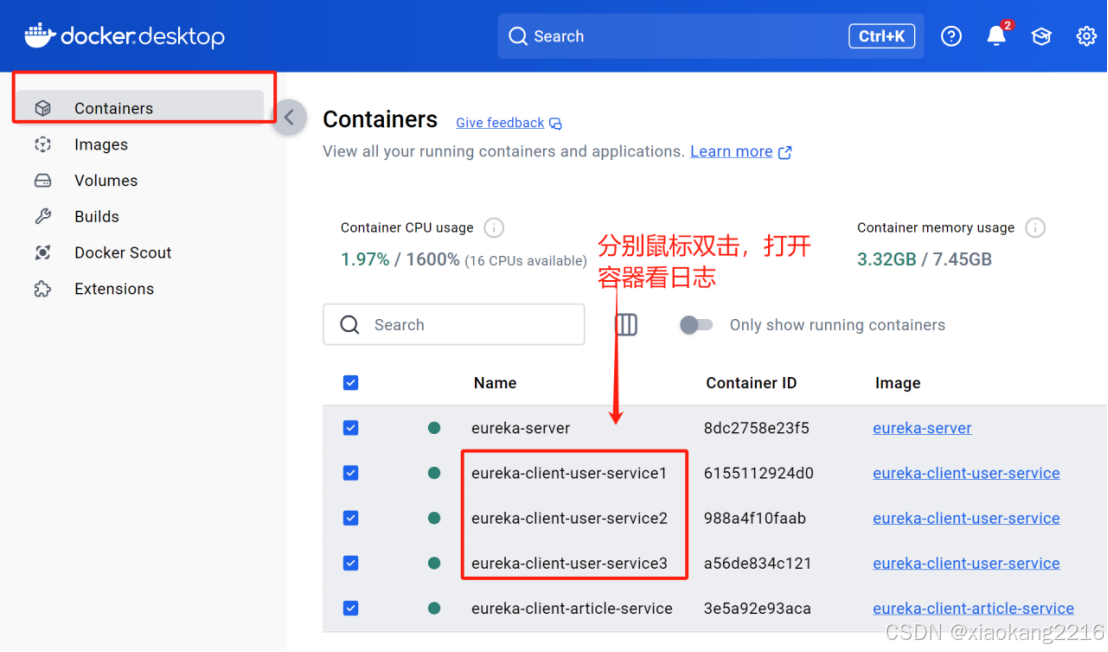Collapse the sidebar with the chevron
The width and height of the screenshot is (1108, 652).
[x=289, y=117]
